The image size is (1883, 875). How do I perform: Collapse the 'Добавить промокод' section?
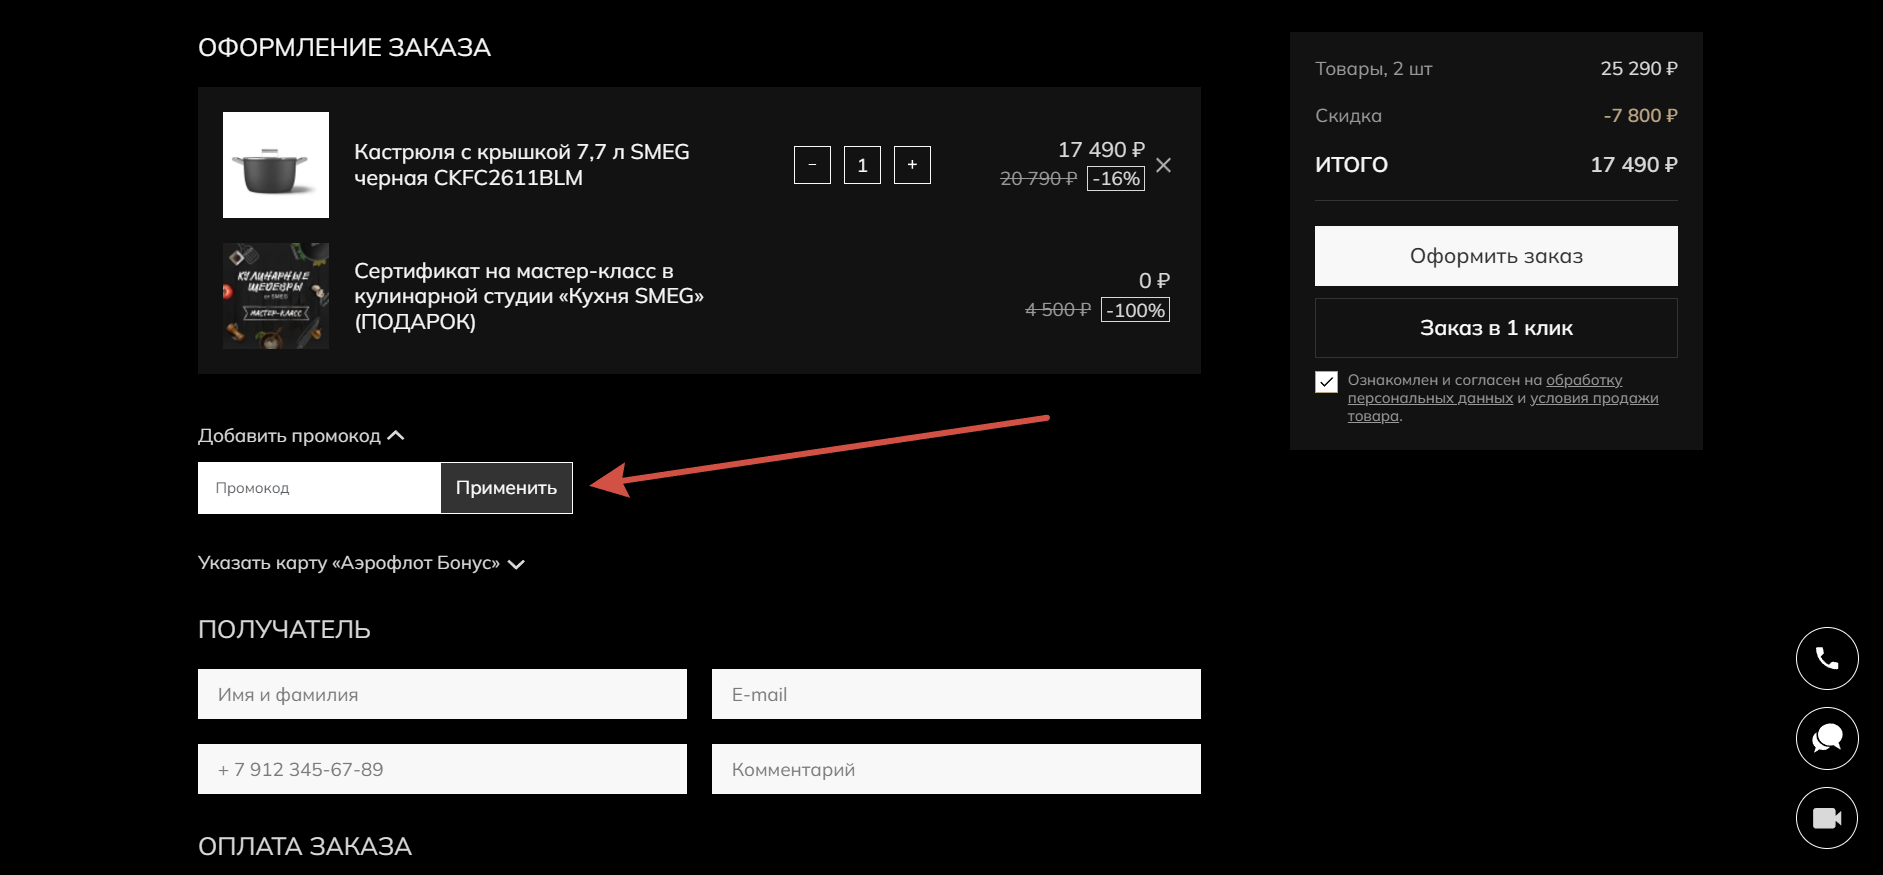(301, 436)
